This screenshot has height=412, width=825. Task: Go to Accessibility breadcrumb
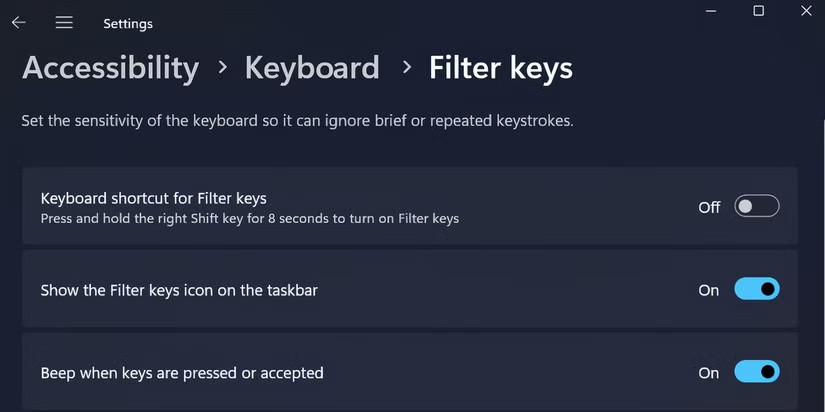[x=110, y=67]
